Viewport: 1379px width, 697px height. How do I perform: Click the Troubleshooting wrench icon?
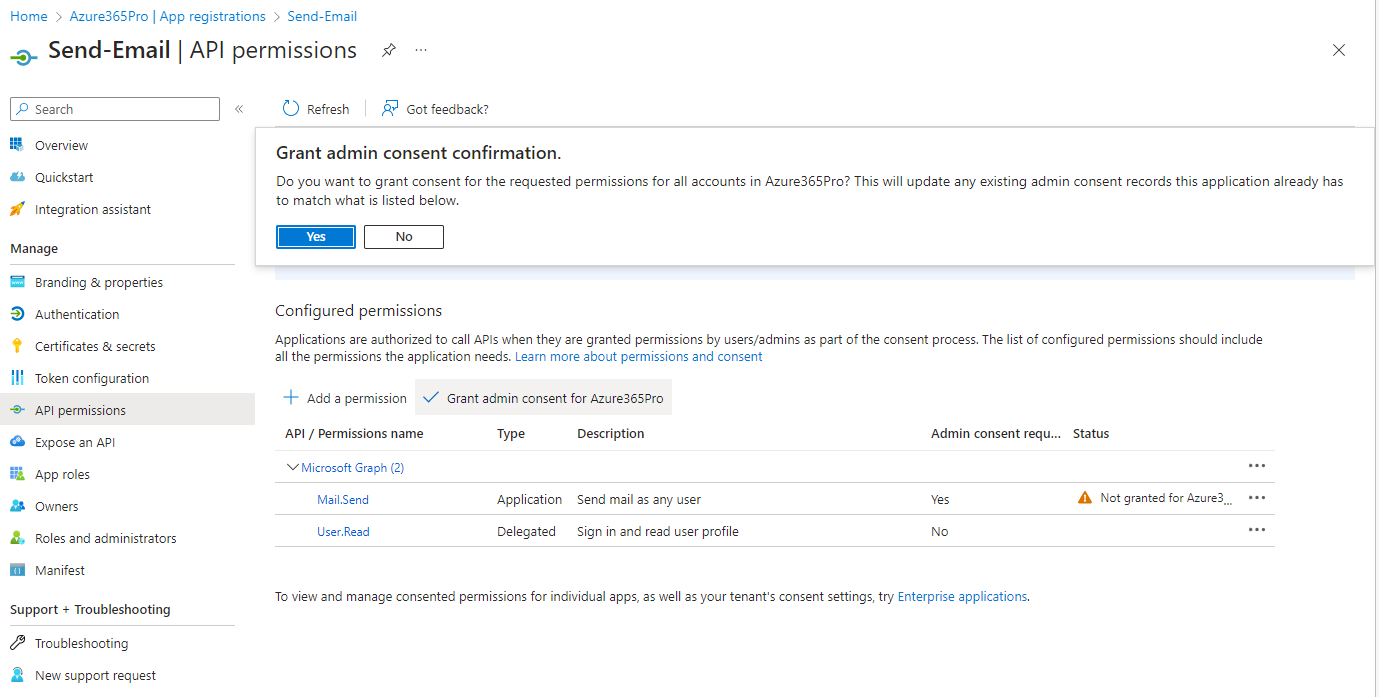pos(17,643)
